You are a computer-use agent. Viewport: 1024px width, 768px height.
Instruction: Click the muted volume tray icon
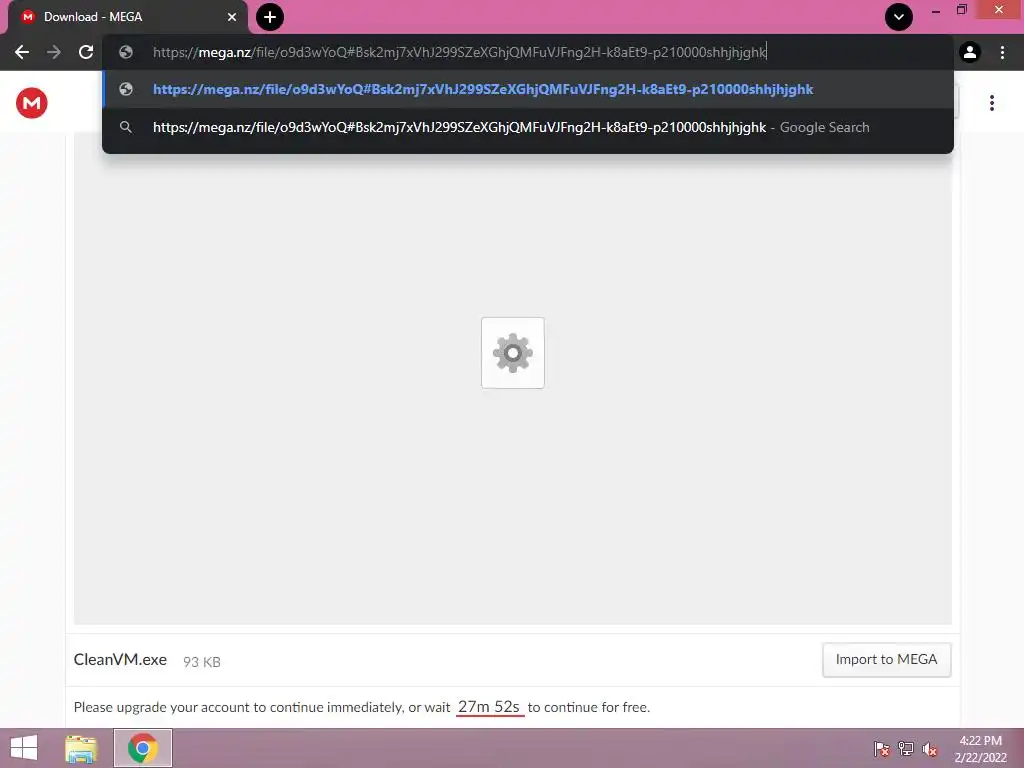point(930,749)
